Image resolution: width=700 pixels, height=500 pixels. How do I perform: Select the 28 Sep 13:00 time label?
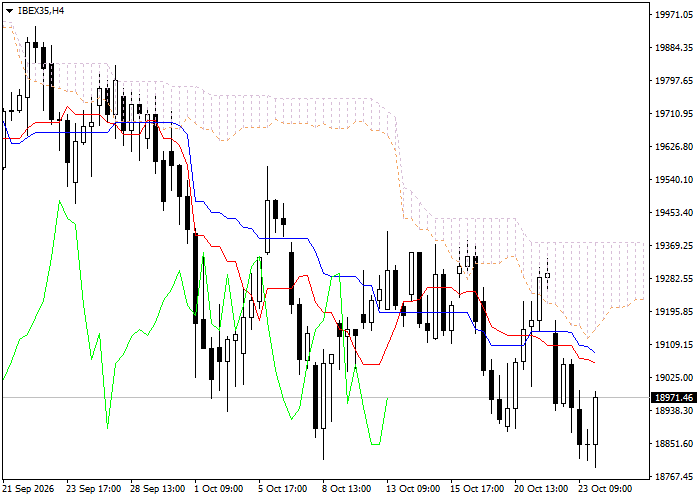point(158,489)
